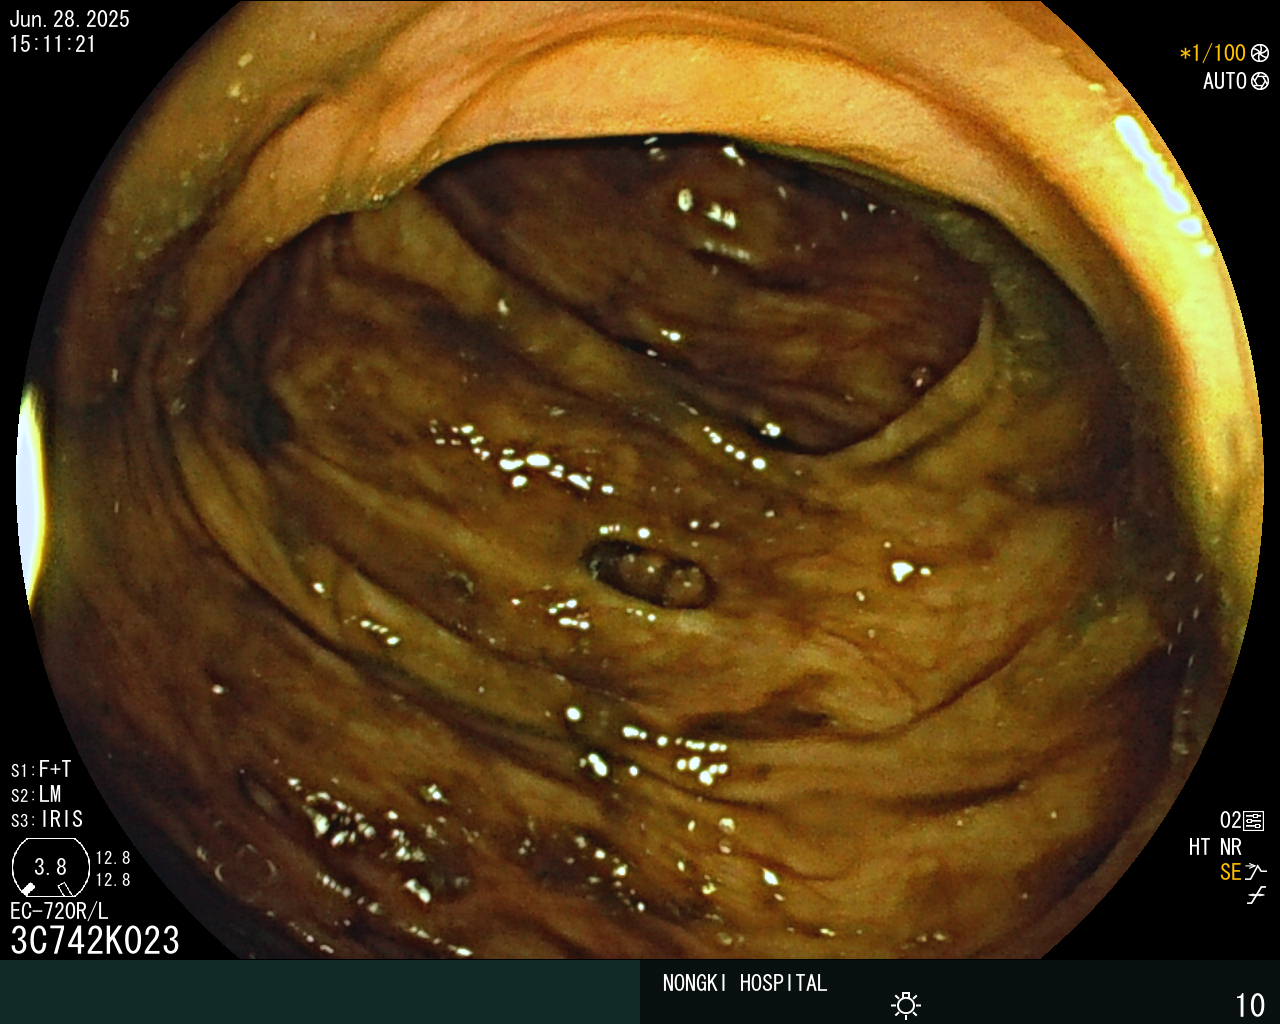The height and width of the screenshot is (1024, 1280).
Task: Click the crossed tone curve icon below SE
Action: click(x=1256, y=896)
